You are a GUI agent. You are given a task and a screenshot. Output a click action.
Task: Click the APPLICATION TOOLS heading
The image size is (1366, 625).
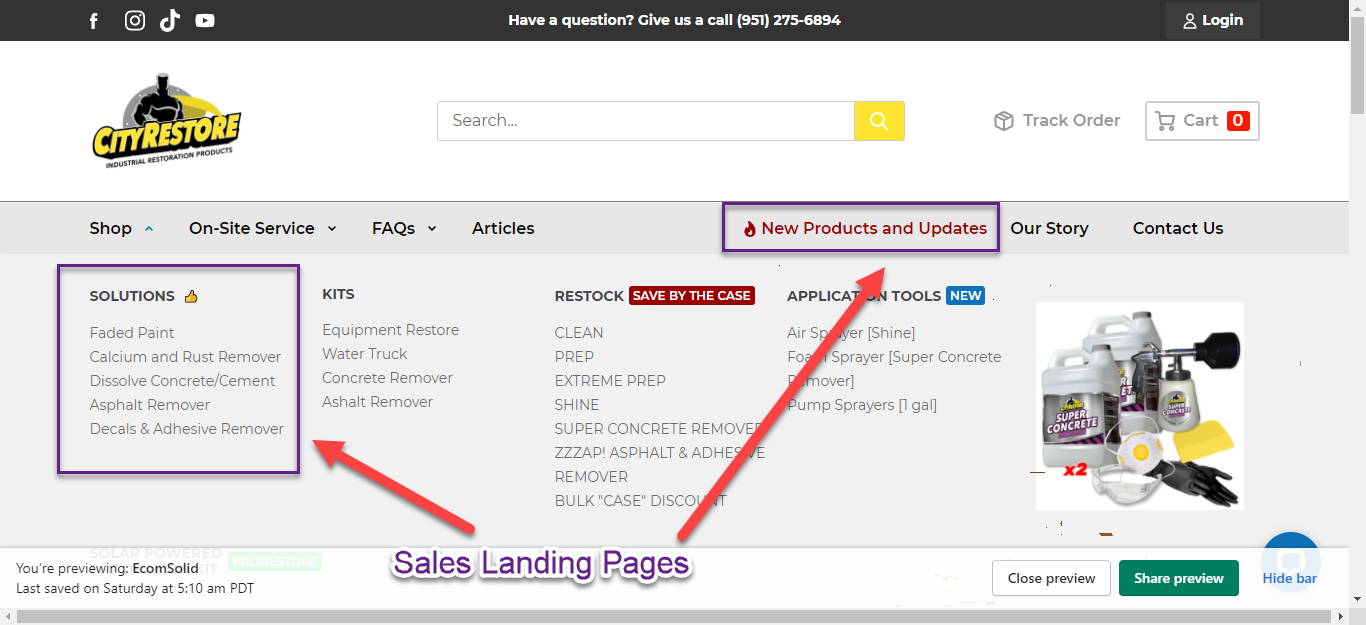864,296
